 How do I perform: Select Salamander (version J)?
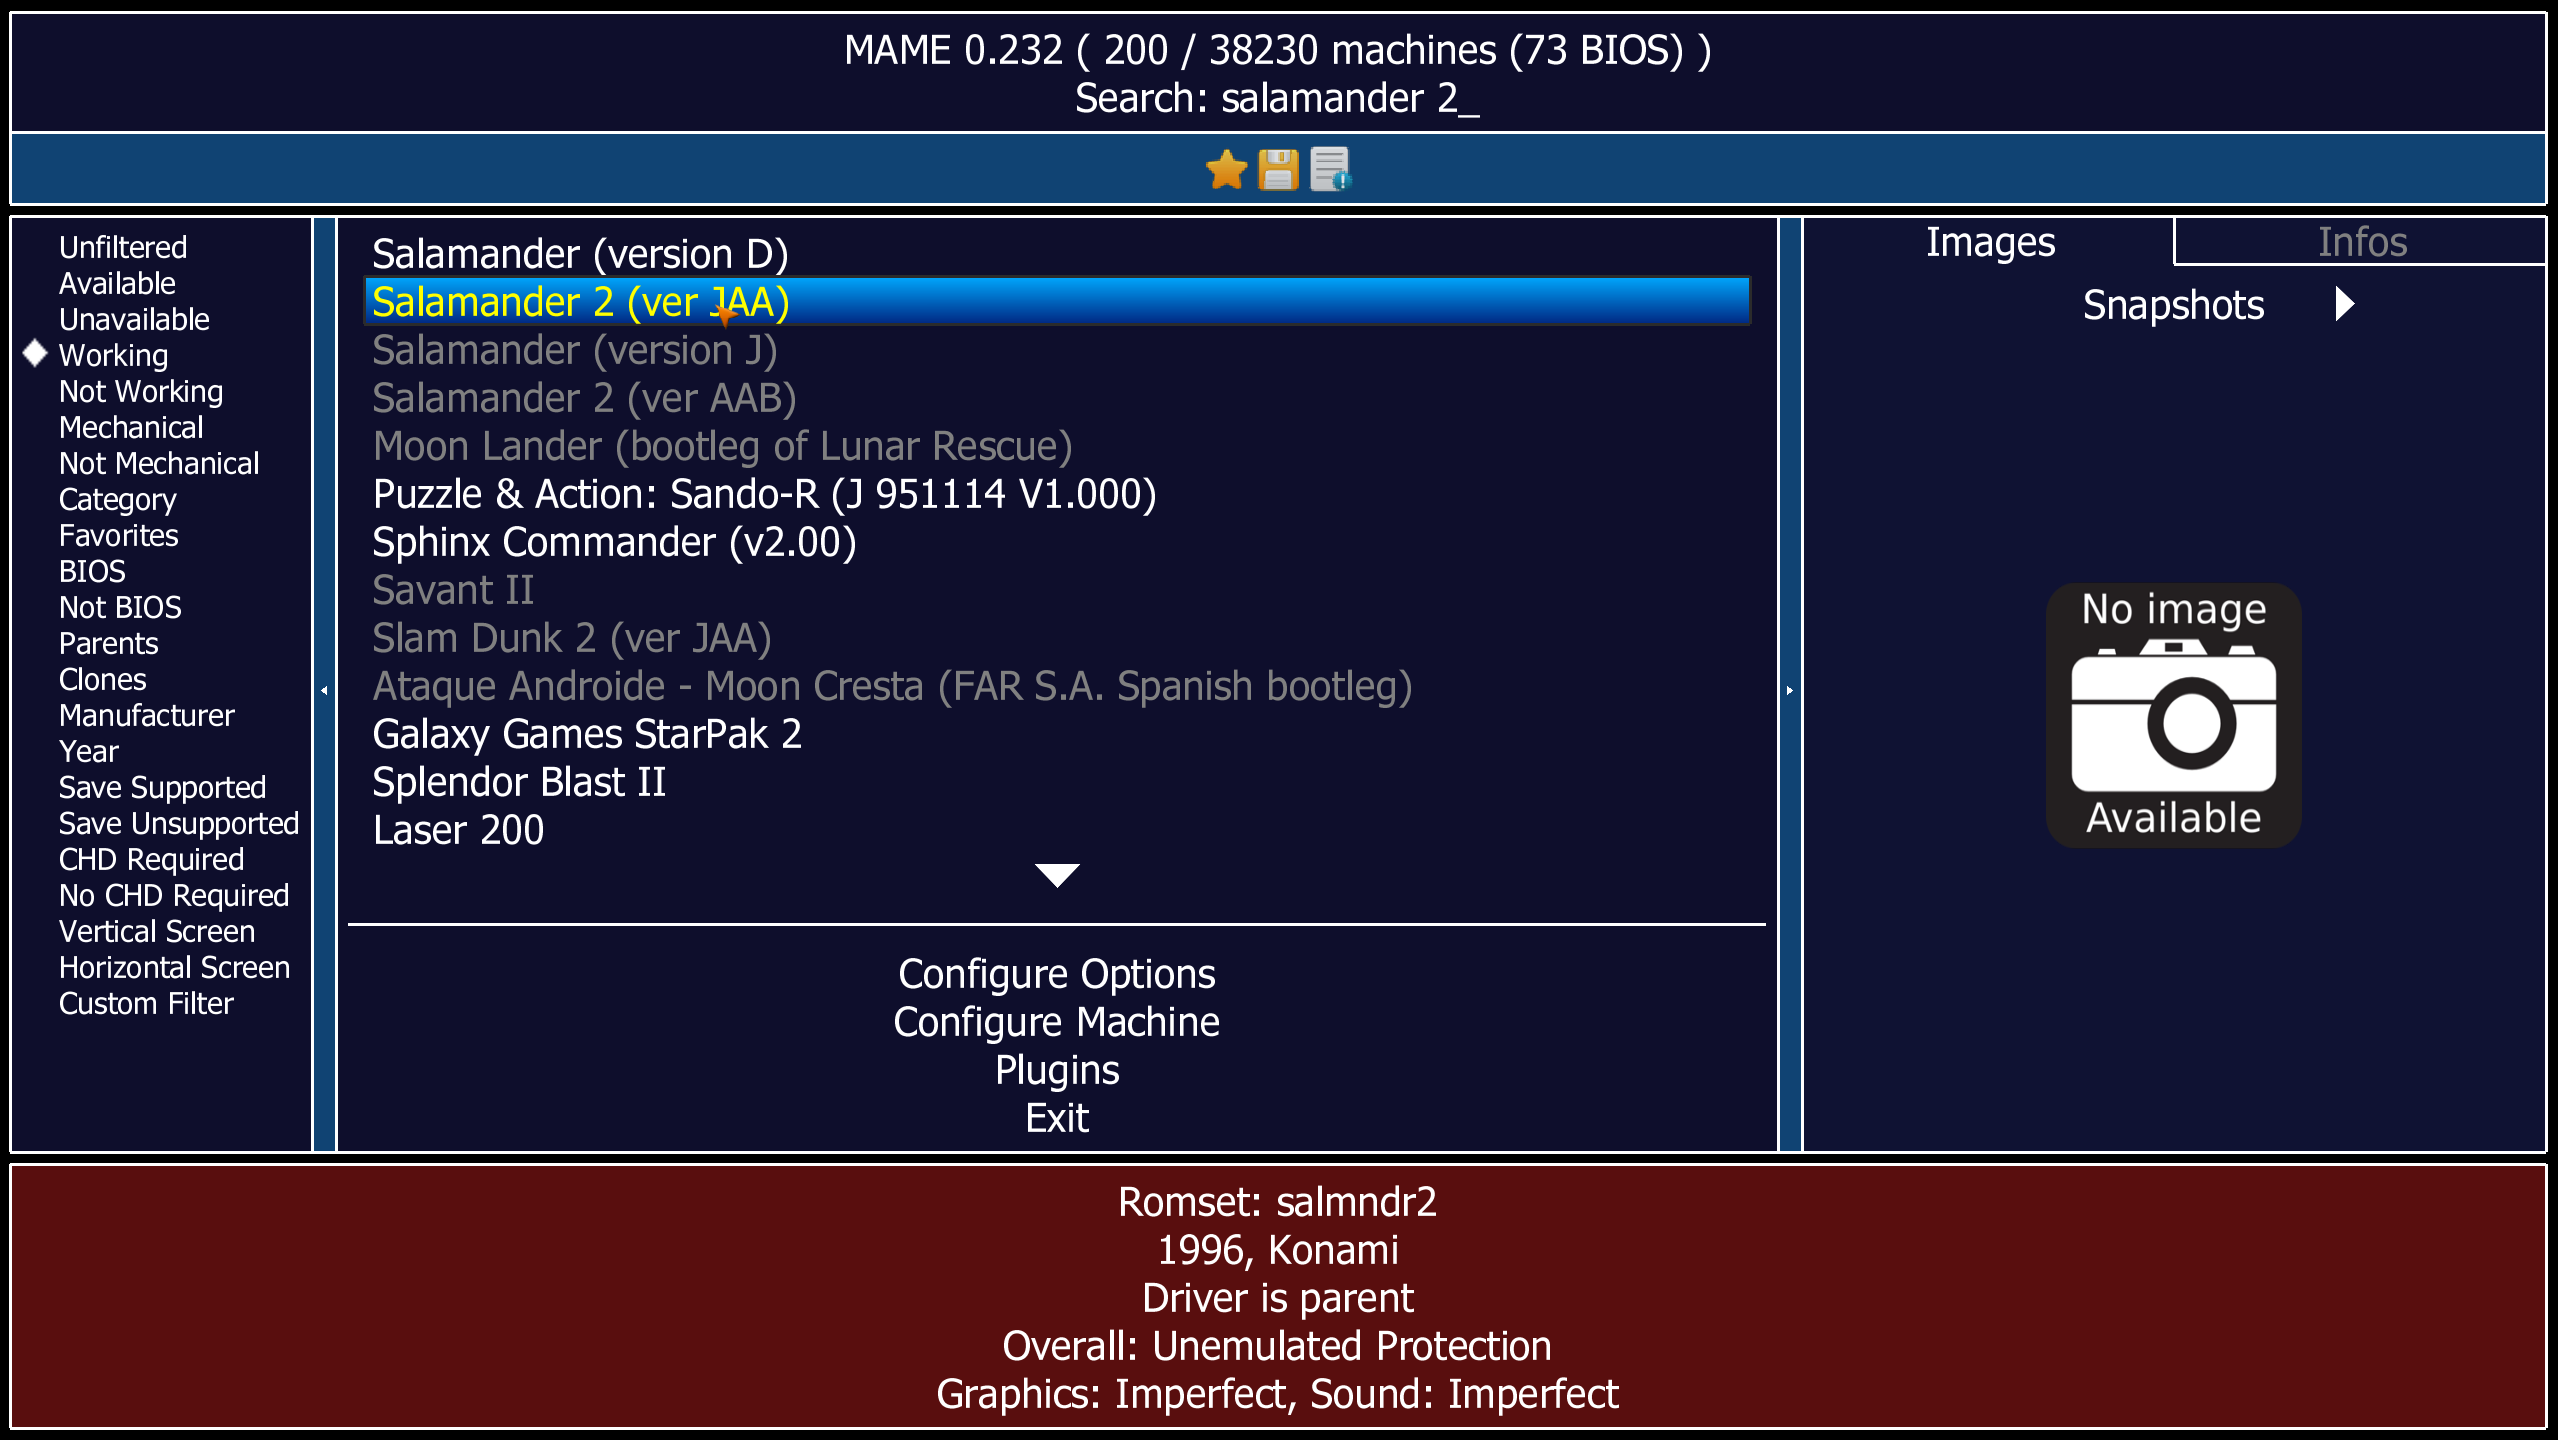(1057, 350)
